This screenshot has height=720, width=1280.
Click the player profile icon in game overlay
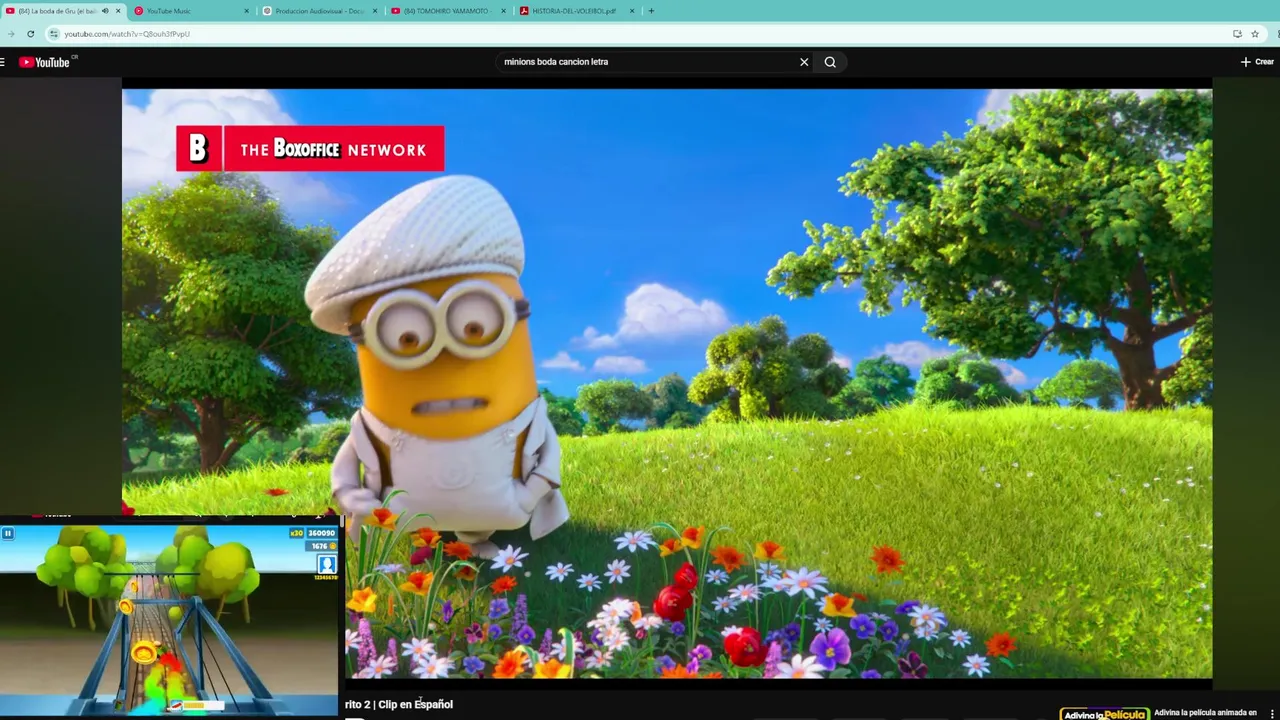pos(326,565)
